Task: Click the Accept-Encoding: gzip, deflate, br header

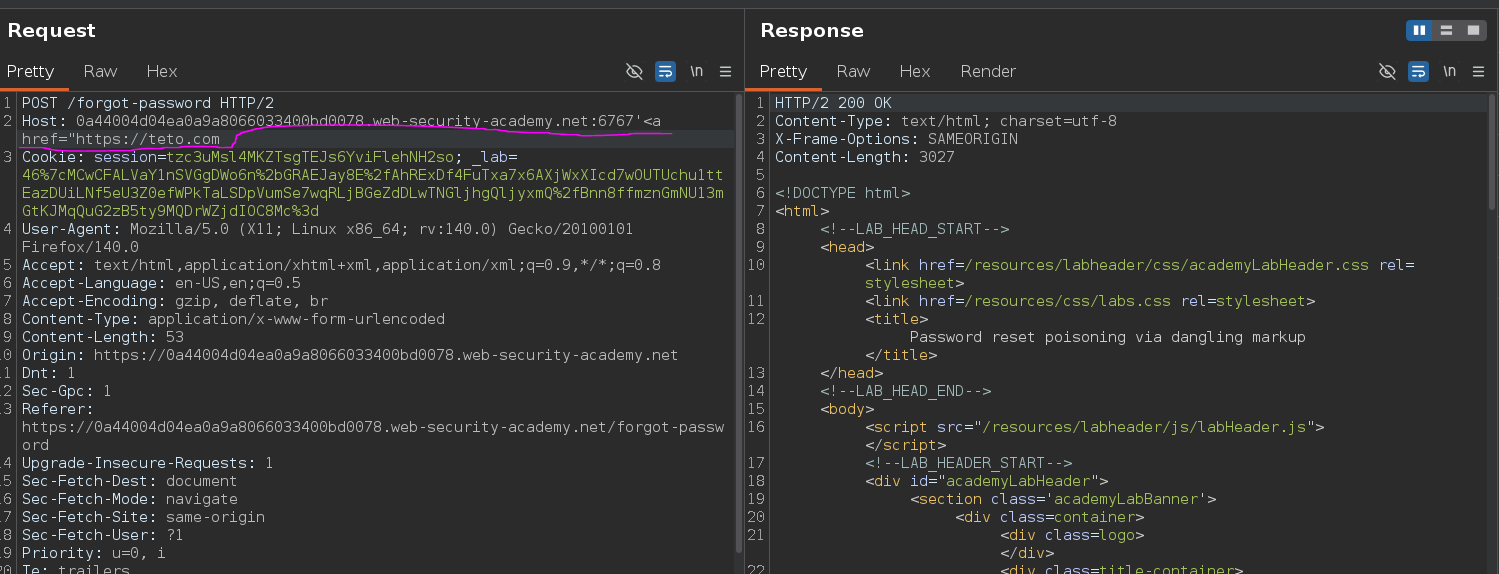Action: 175,301
